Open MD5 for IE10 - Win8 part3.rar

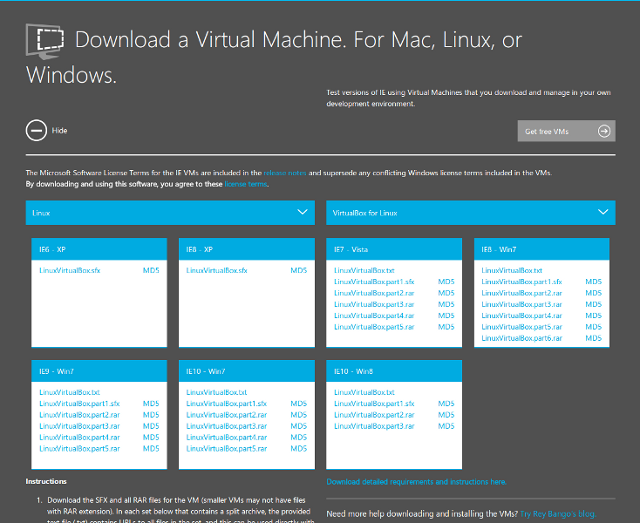click(x=446, y=426)
